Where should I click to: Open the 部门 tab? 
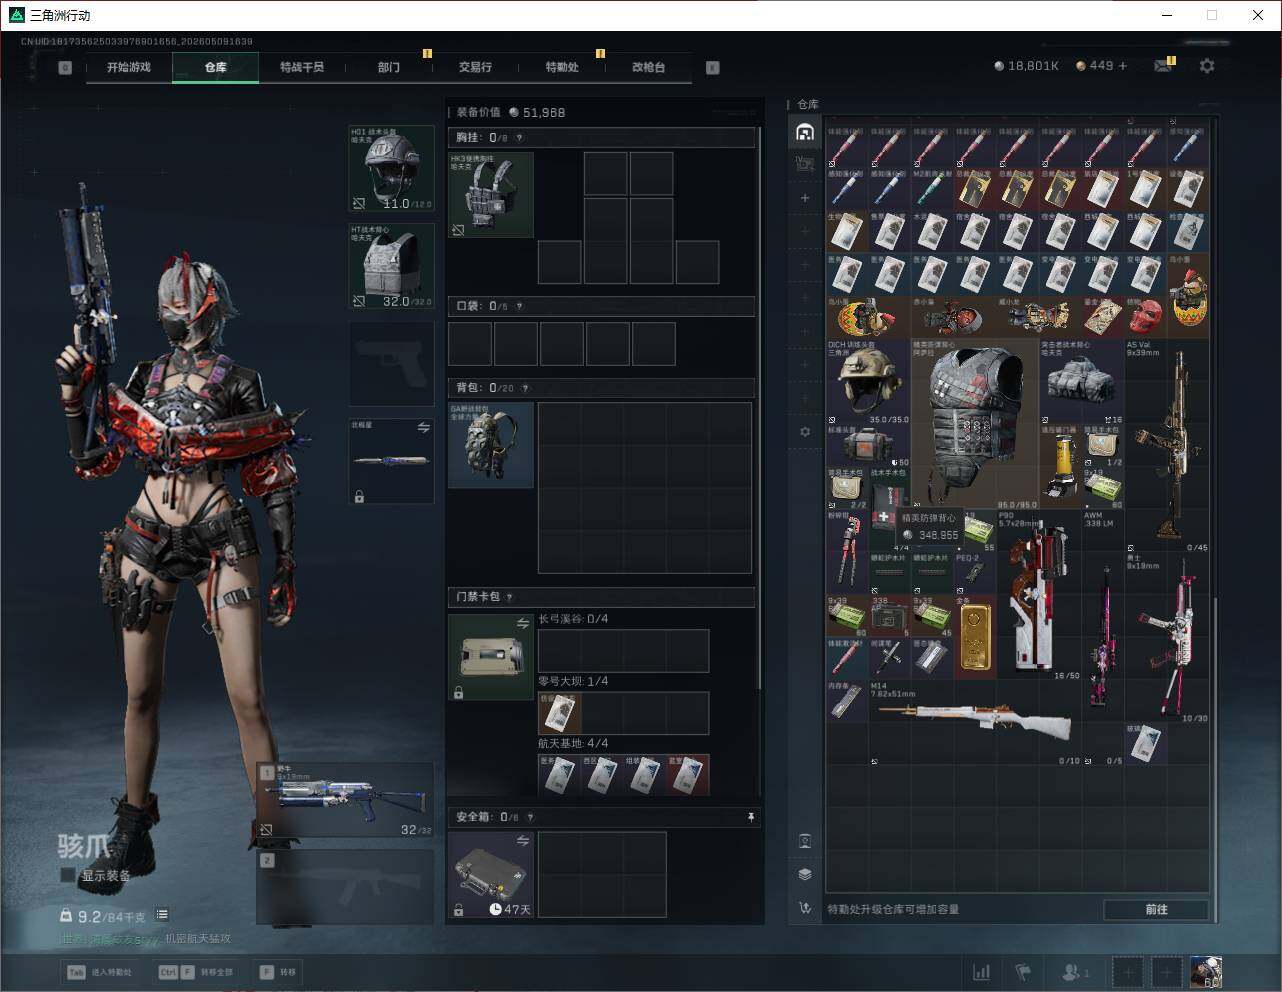(389, 67)
